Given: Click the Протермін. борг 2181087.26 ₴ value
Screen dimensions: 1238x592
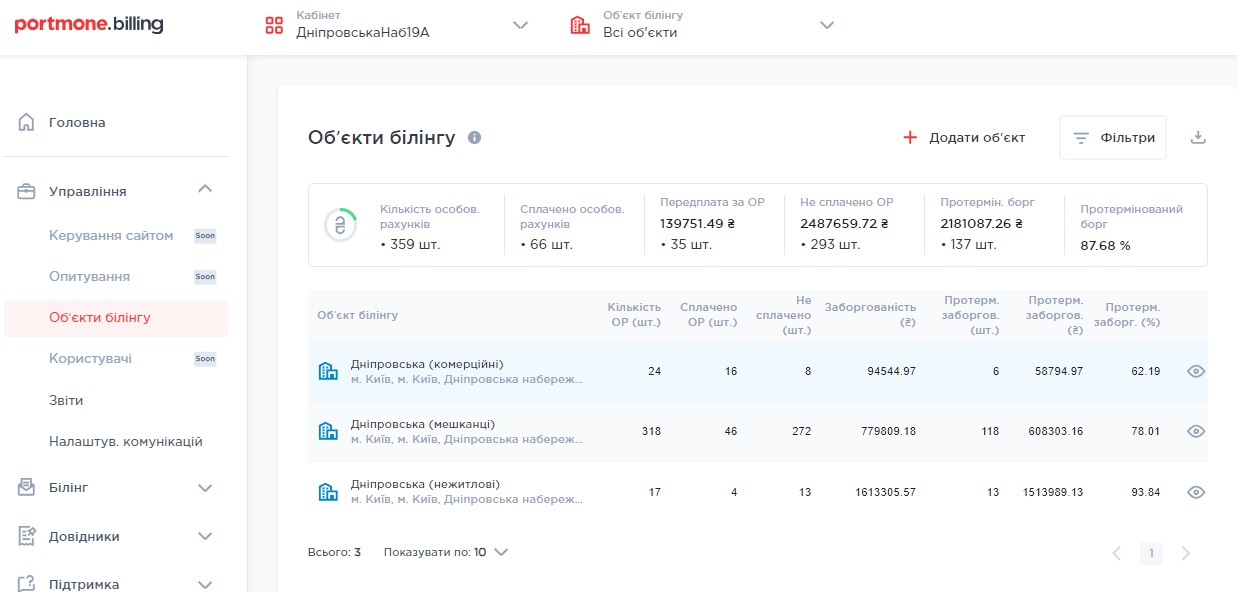Looking at the screenshot, I should tap(982, 224).
